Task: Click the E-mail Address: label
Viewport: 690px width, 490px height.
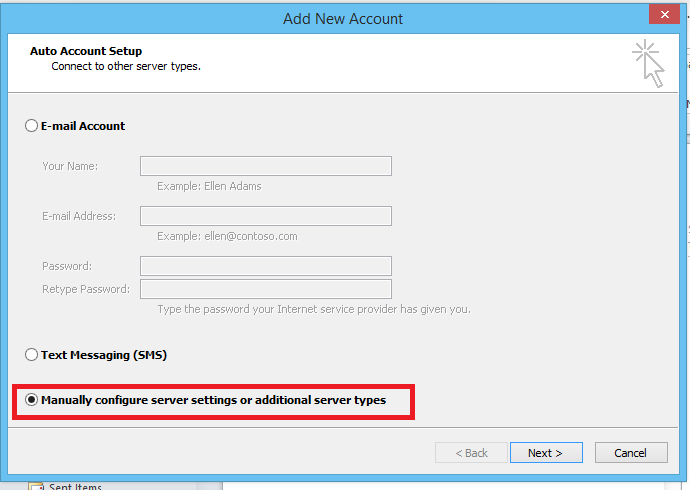Action: click(79, 216)
